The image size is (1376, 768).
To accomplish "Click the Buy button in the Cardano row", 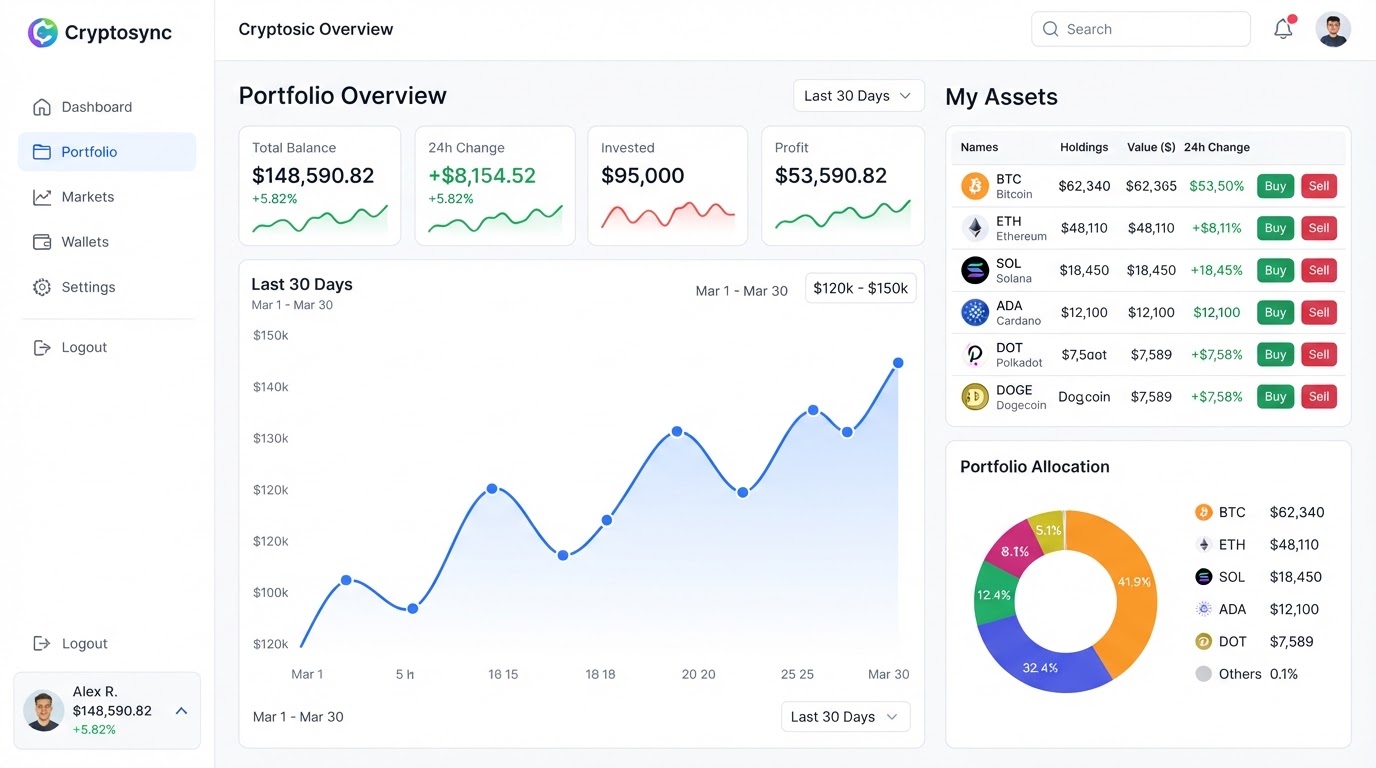I will coord(1275,312).
